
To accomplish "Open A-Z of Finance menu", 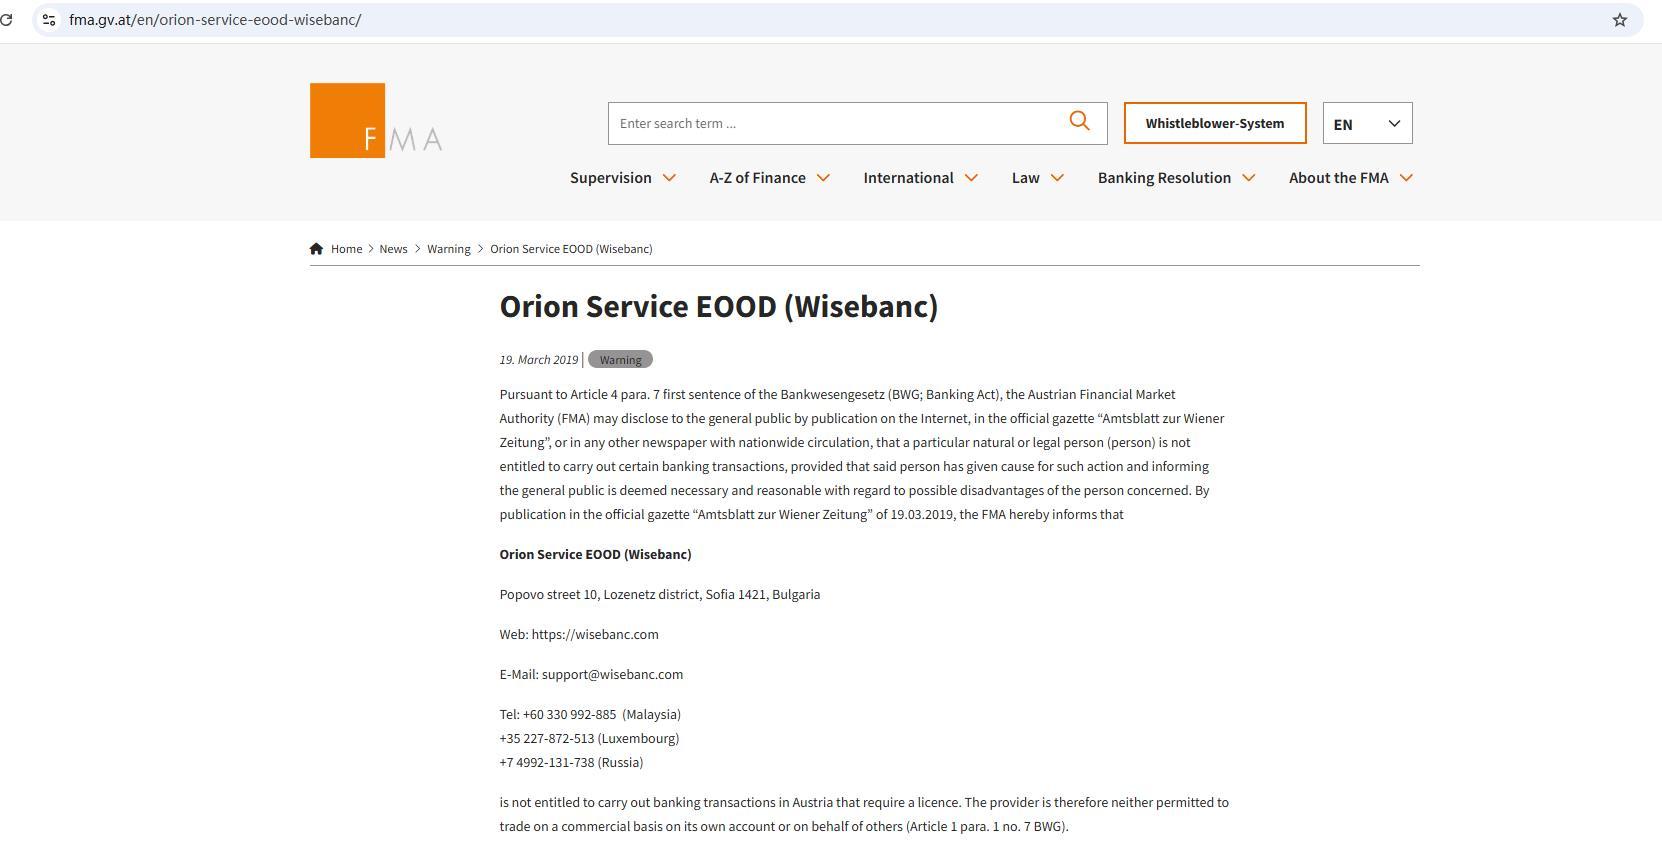I will (758, 178).
